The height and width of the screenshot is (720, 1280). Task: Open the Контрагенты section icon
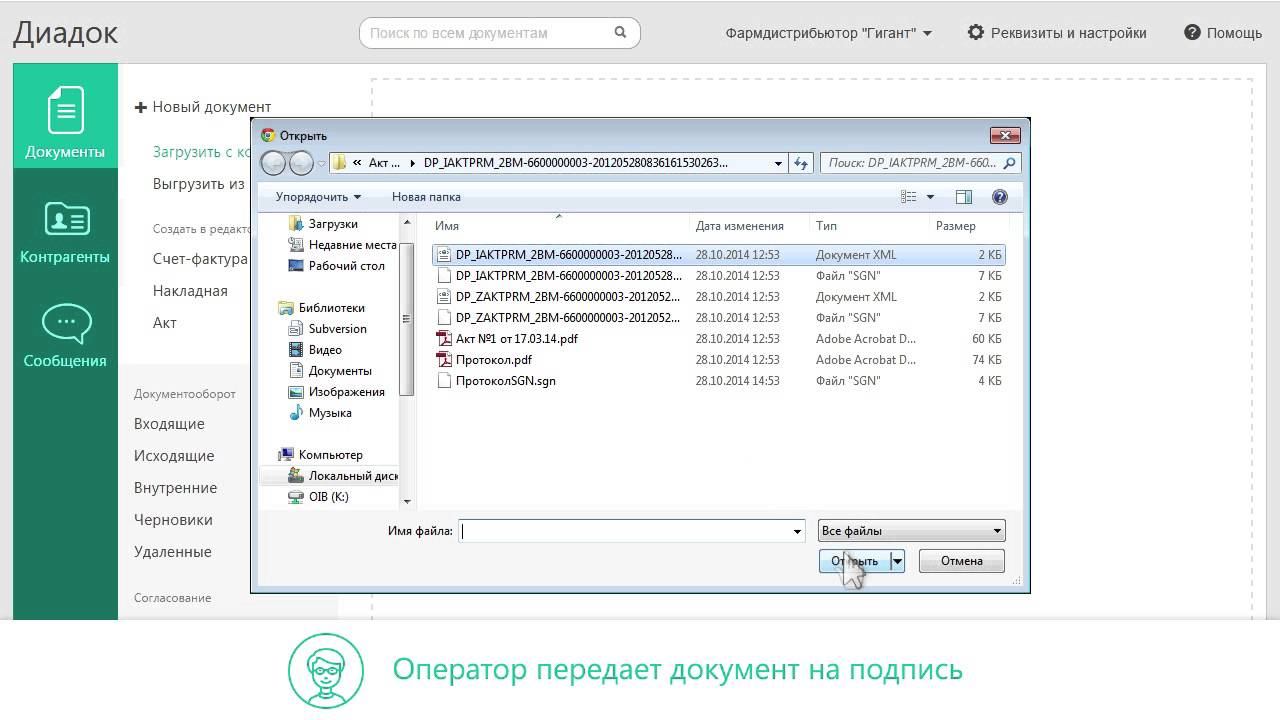(66, 220)
